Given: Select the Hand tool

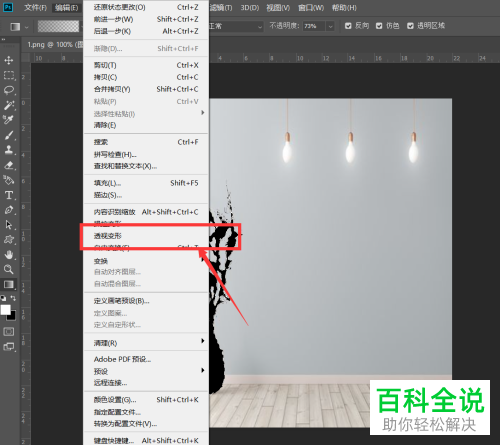Looking at the screenshot, I should pyautogui.click(x=9, y=255).
